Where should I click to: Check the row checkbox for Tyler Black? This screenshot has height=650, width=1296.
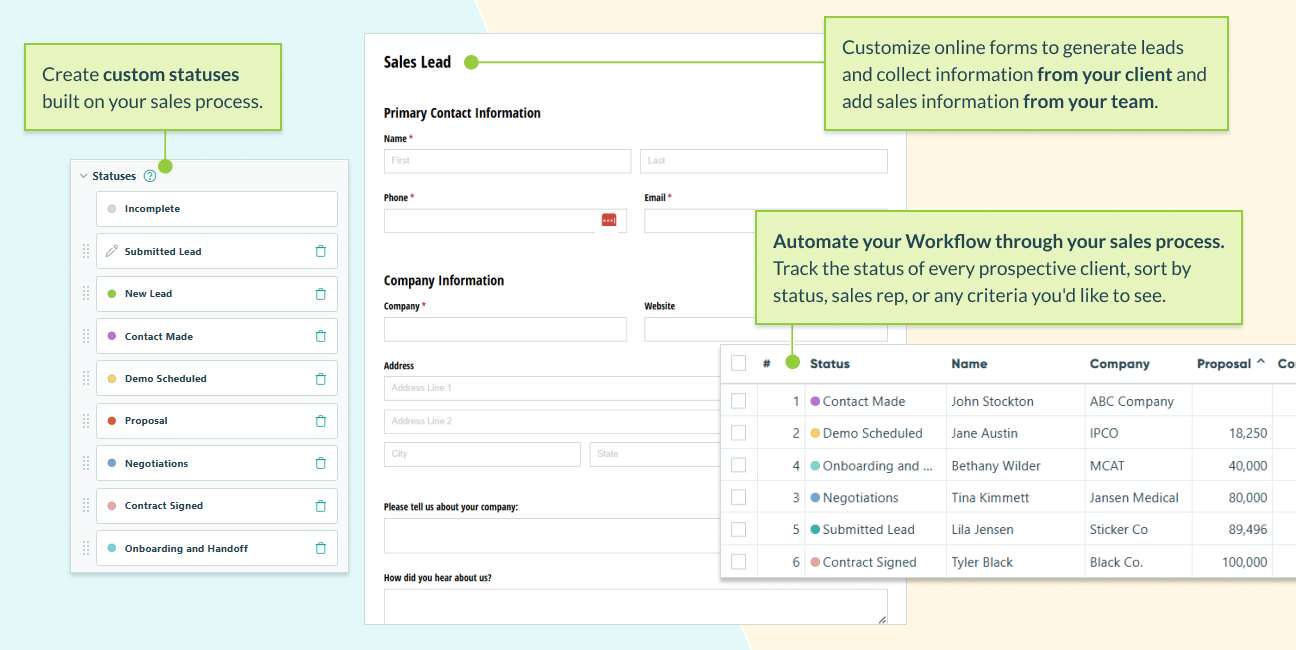pos(738,561)
